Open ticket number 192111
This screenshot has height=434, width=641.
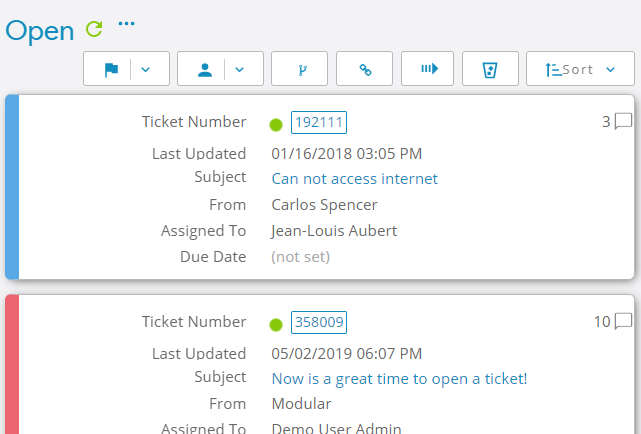(318, 122)
